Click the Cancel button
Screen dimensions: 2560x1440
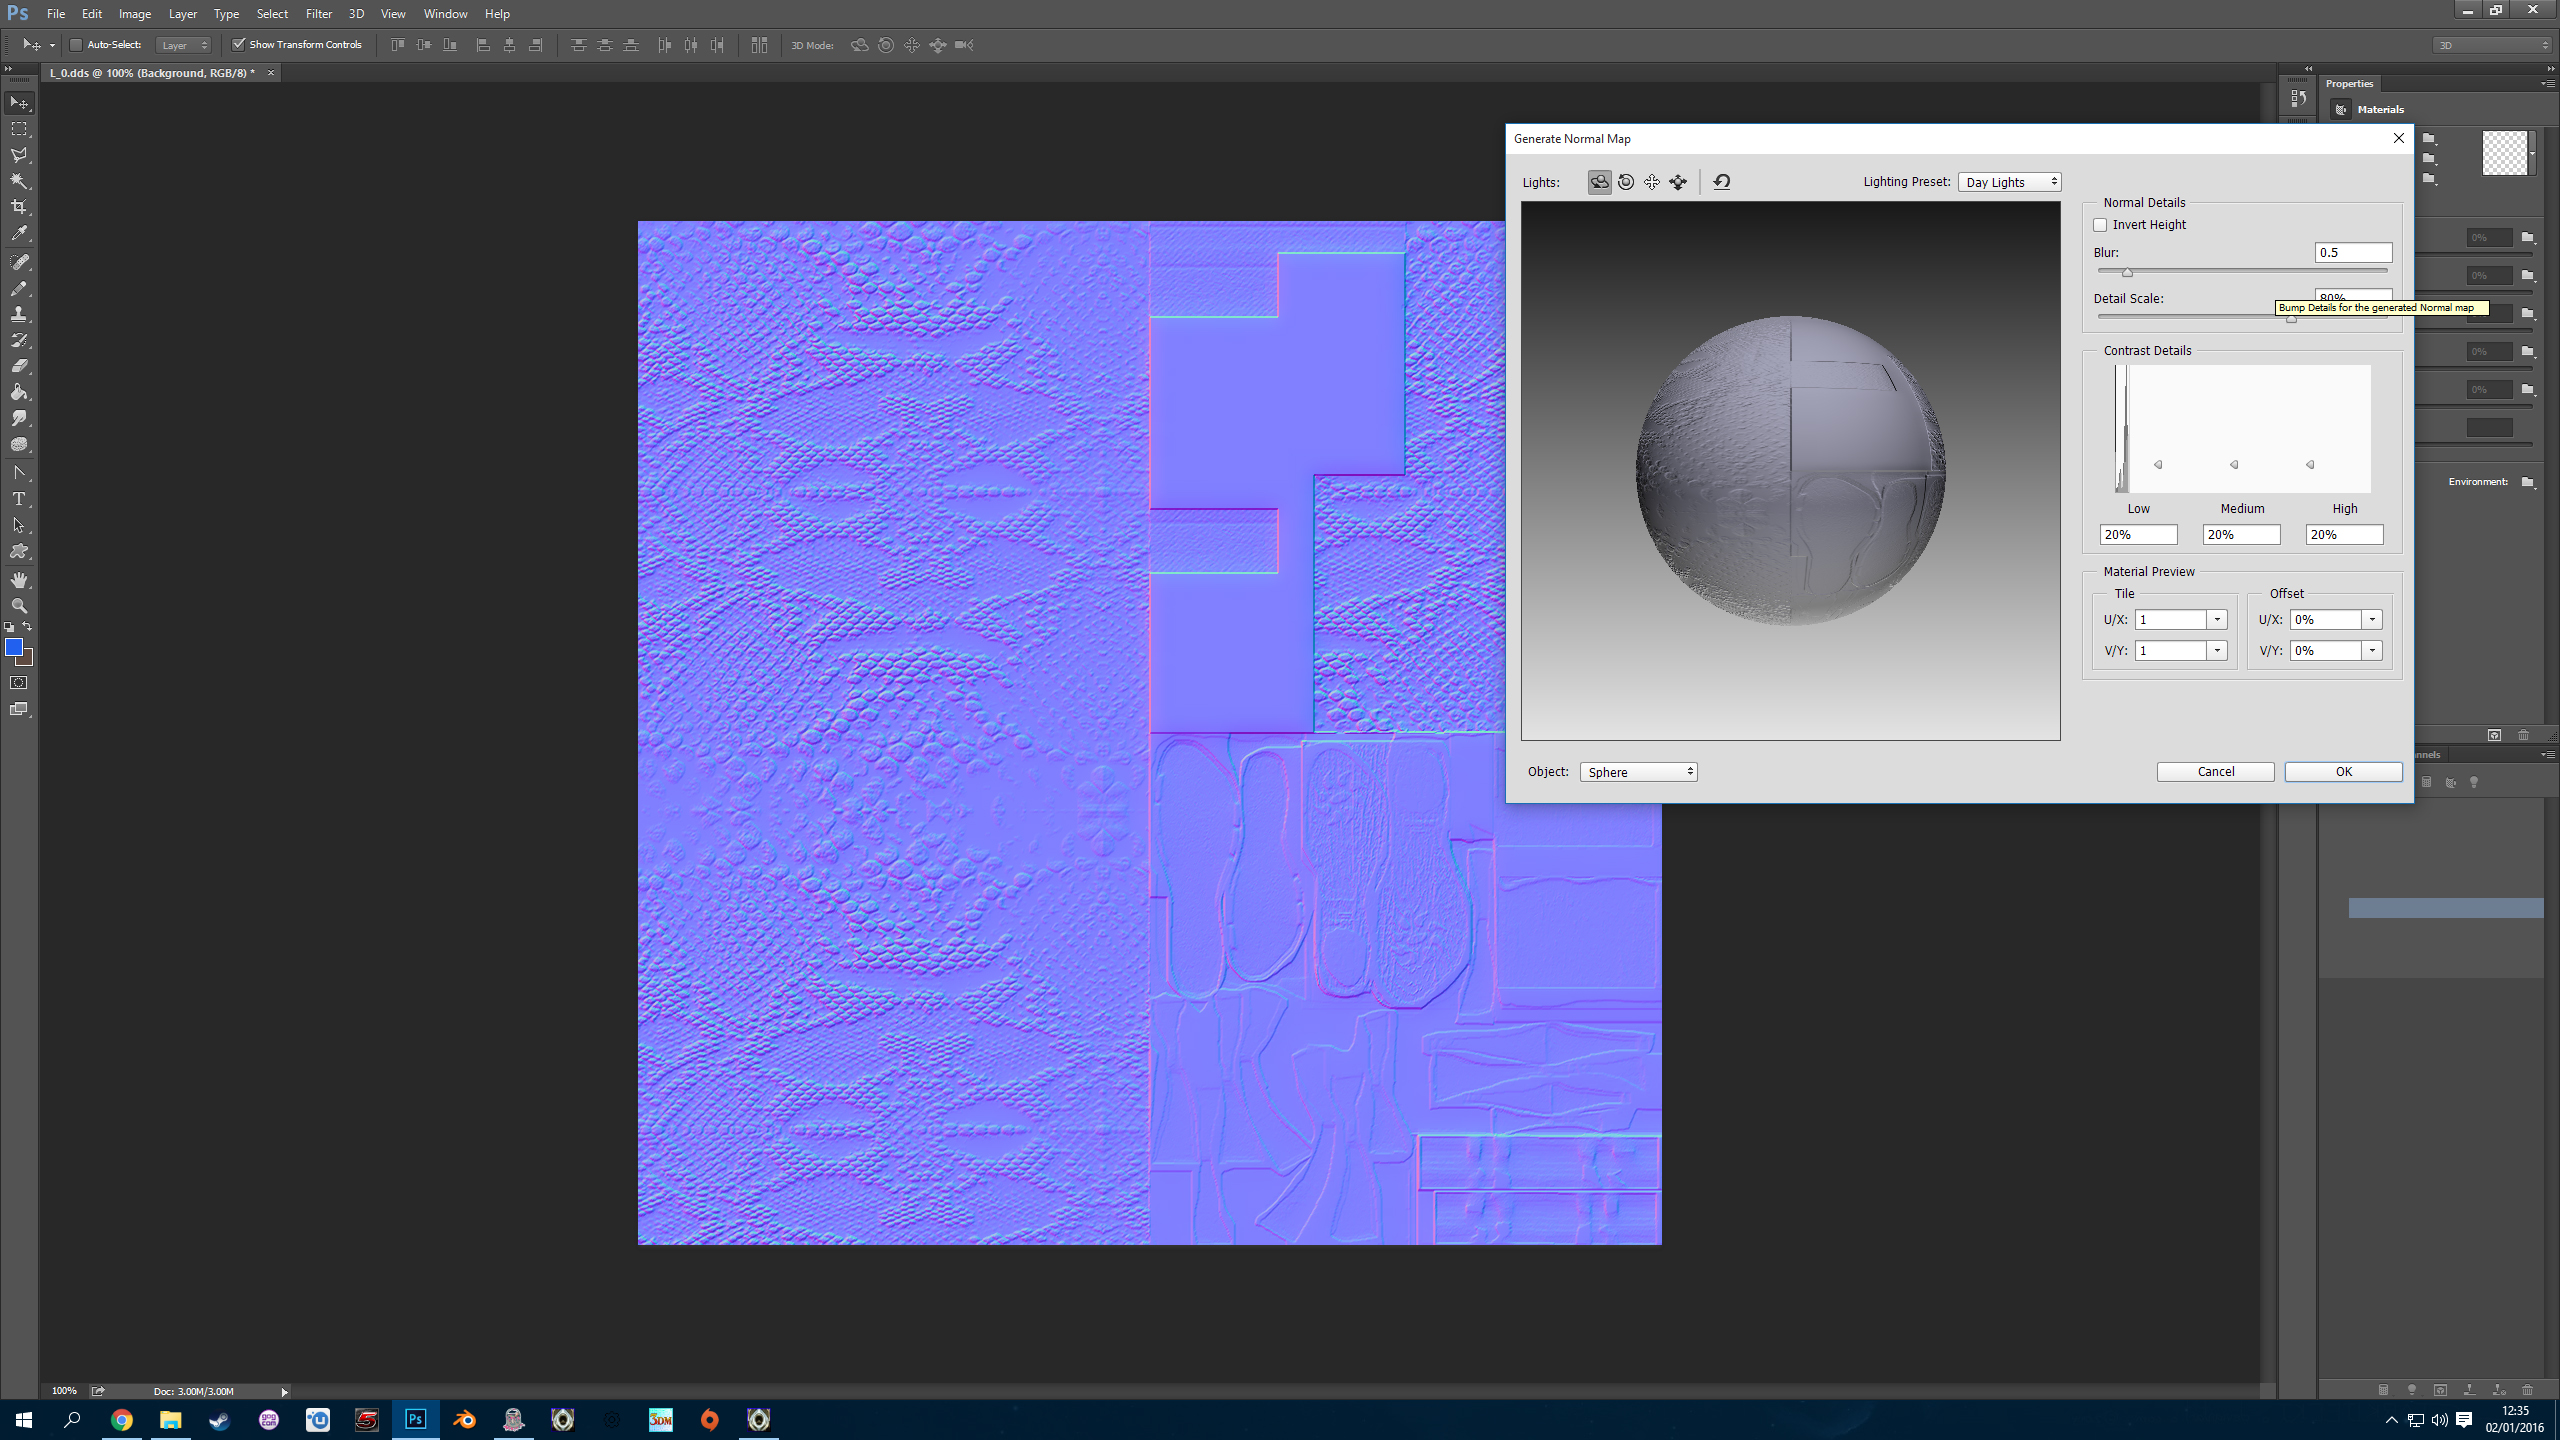click(x=2215, y=772)
